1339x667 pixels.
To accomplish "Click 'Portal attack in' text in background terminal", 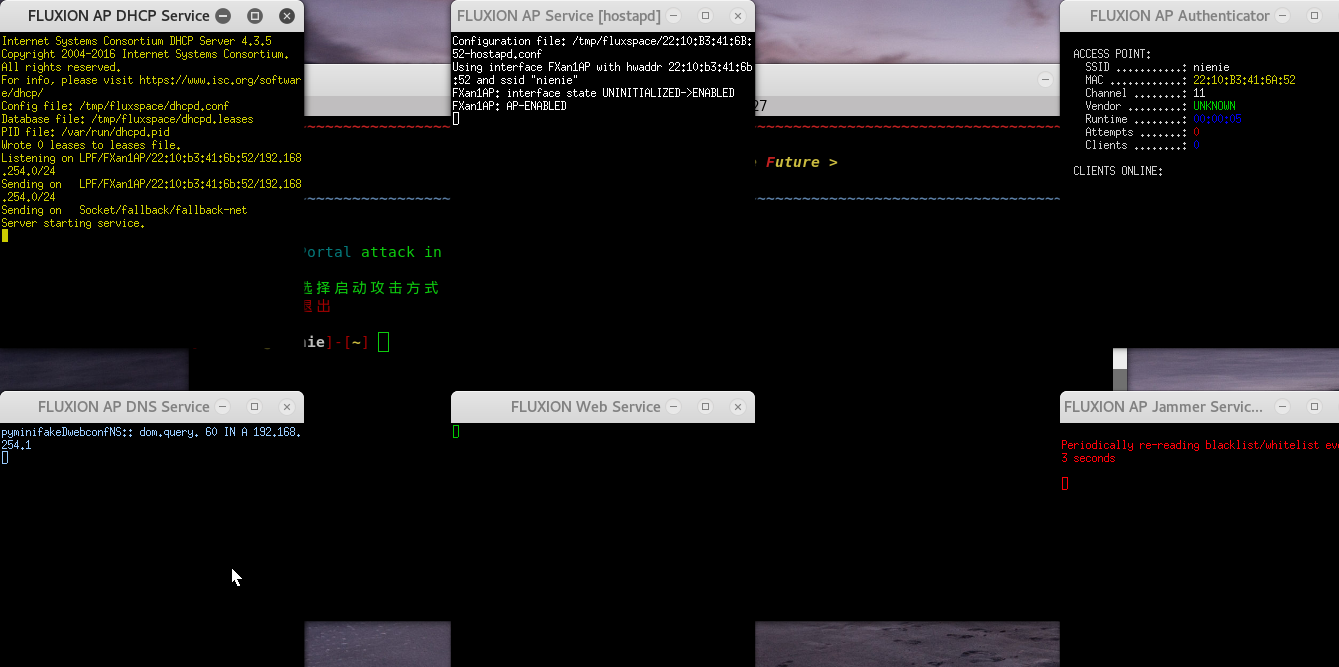I will pos(371,252).
